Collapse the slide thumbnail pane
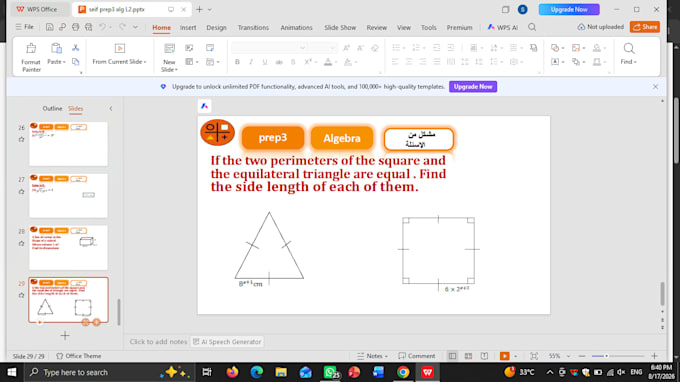This screenshot has height=382, width=680. pyautogui.click(x=111, y=108)
